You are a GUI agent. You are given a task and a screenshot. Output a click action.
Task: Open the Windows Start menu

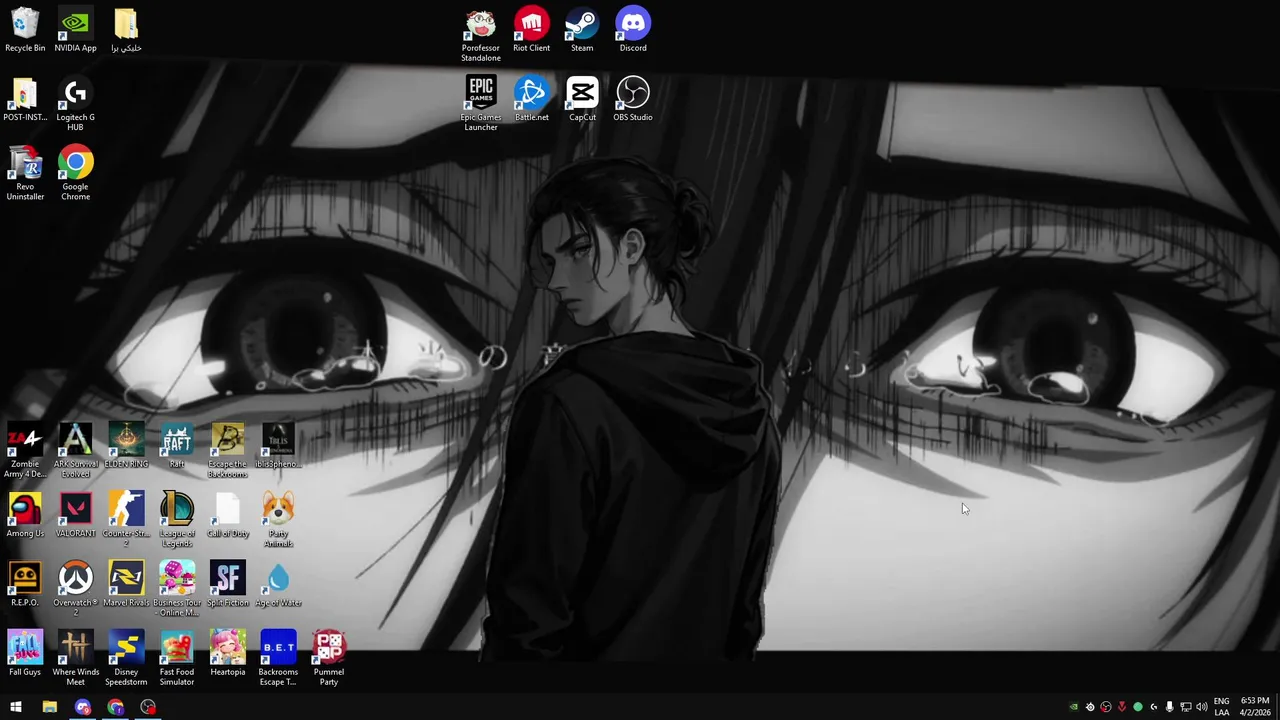(x=16, y=707)
